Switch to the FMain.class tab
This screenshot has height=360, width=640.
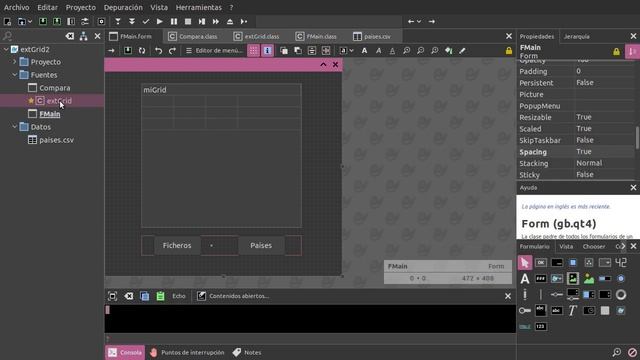pos(316,36)
